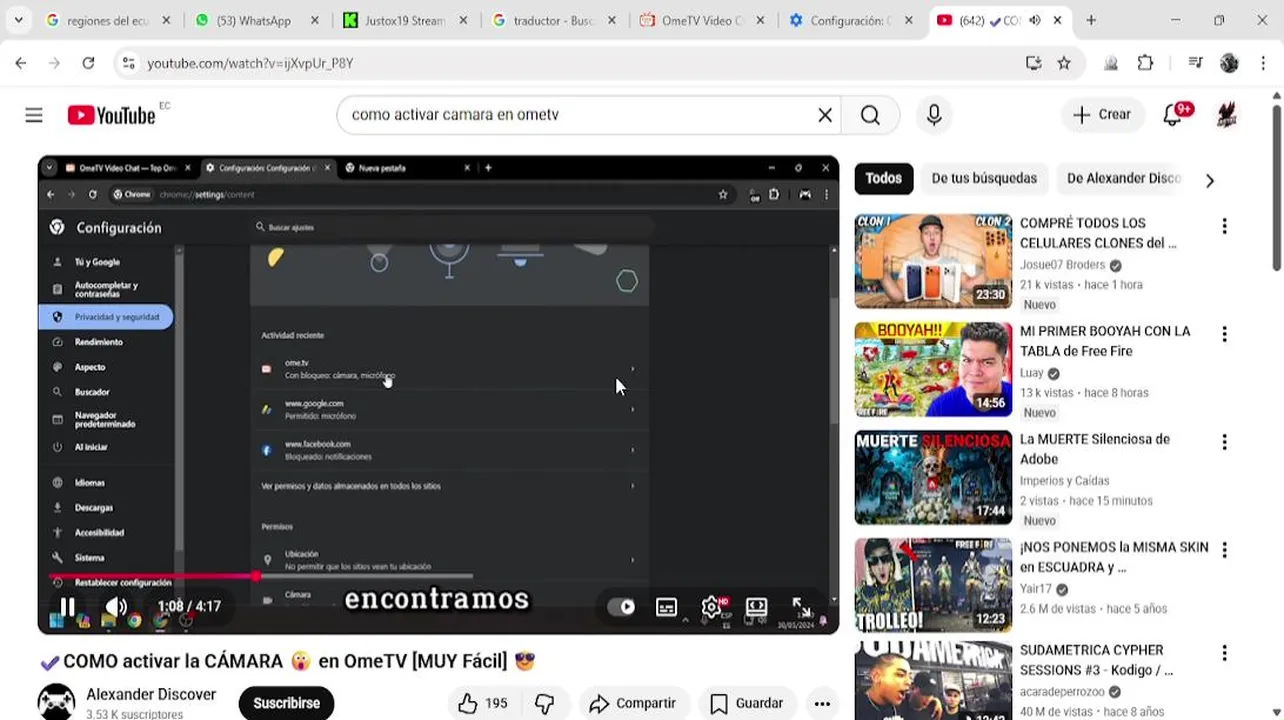
Task: Switch player to theater mode
Action: pos(757,607)
